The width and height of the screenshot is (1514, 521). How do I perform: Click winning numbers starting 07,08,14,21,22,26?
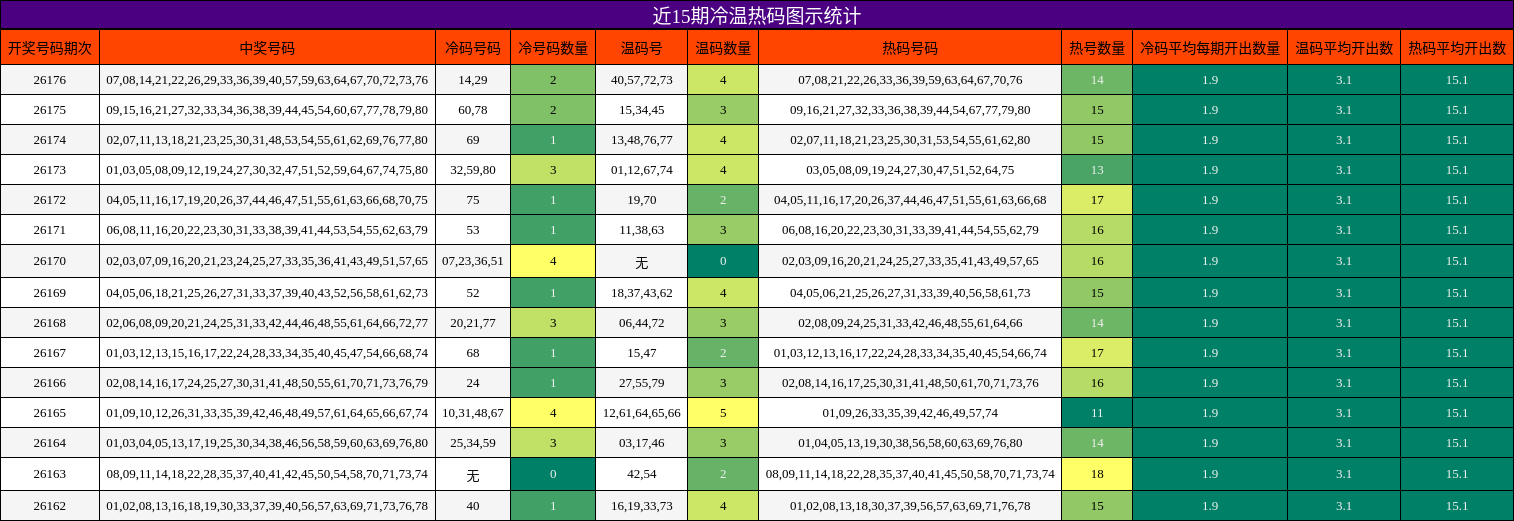click(267, 80)
